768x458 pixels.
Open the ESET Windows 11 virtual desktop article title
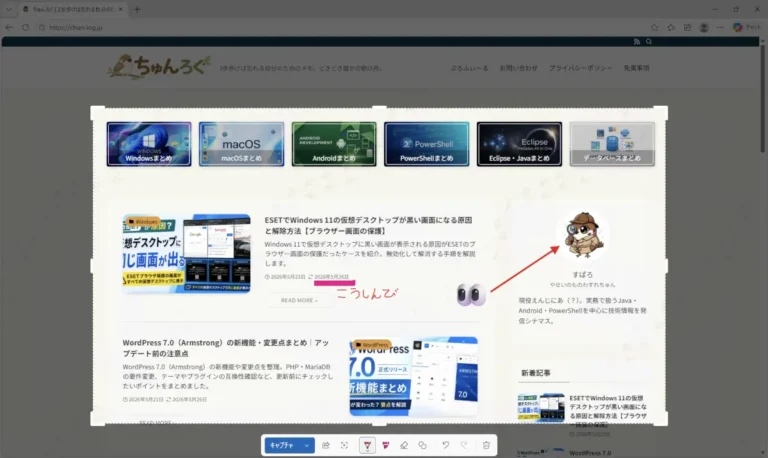tap(368, 225)
